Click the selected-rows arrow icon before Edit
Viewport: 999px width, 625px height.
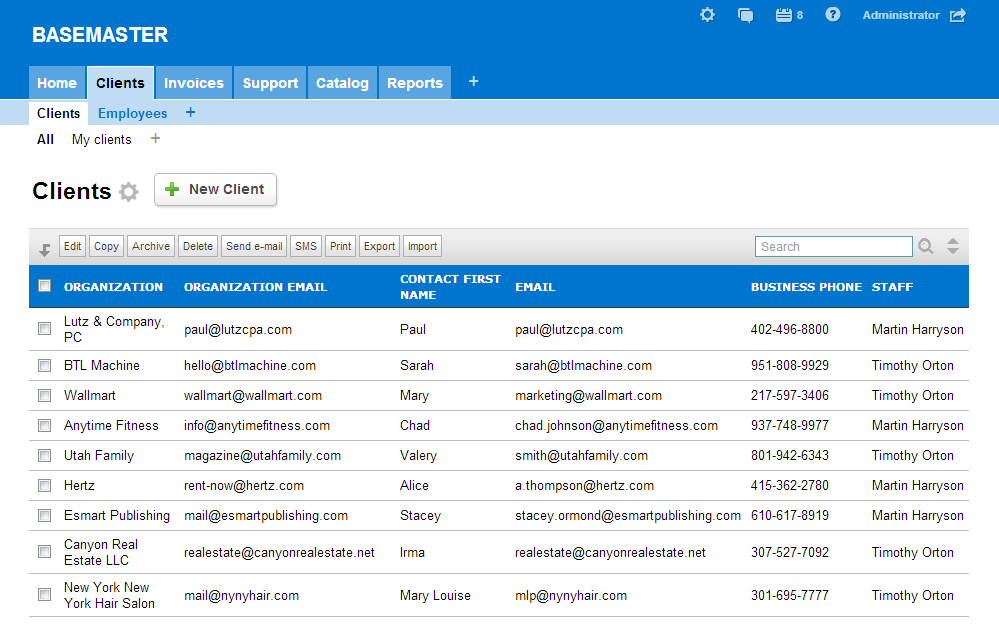tap(45, 250)
